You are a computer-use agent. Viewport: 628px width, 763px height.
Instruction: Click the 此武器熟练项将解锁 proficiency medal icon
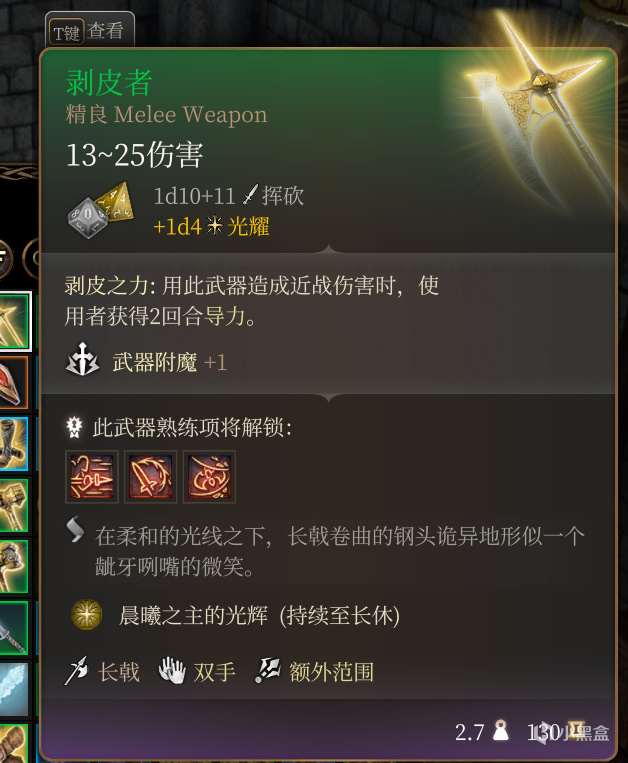[74, 427]
